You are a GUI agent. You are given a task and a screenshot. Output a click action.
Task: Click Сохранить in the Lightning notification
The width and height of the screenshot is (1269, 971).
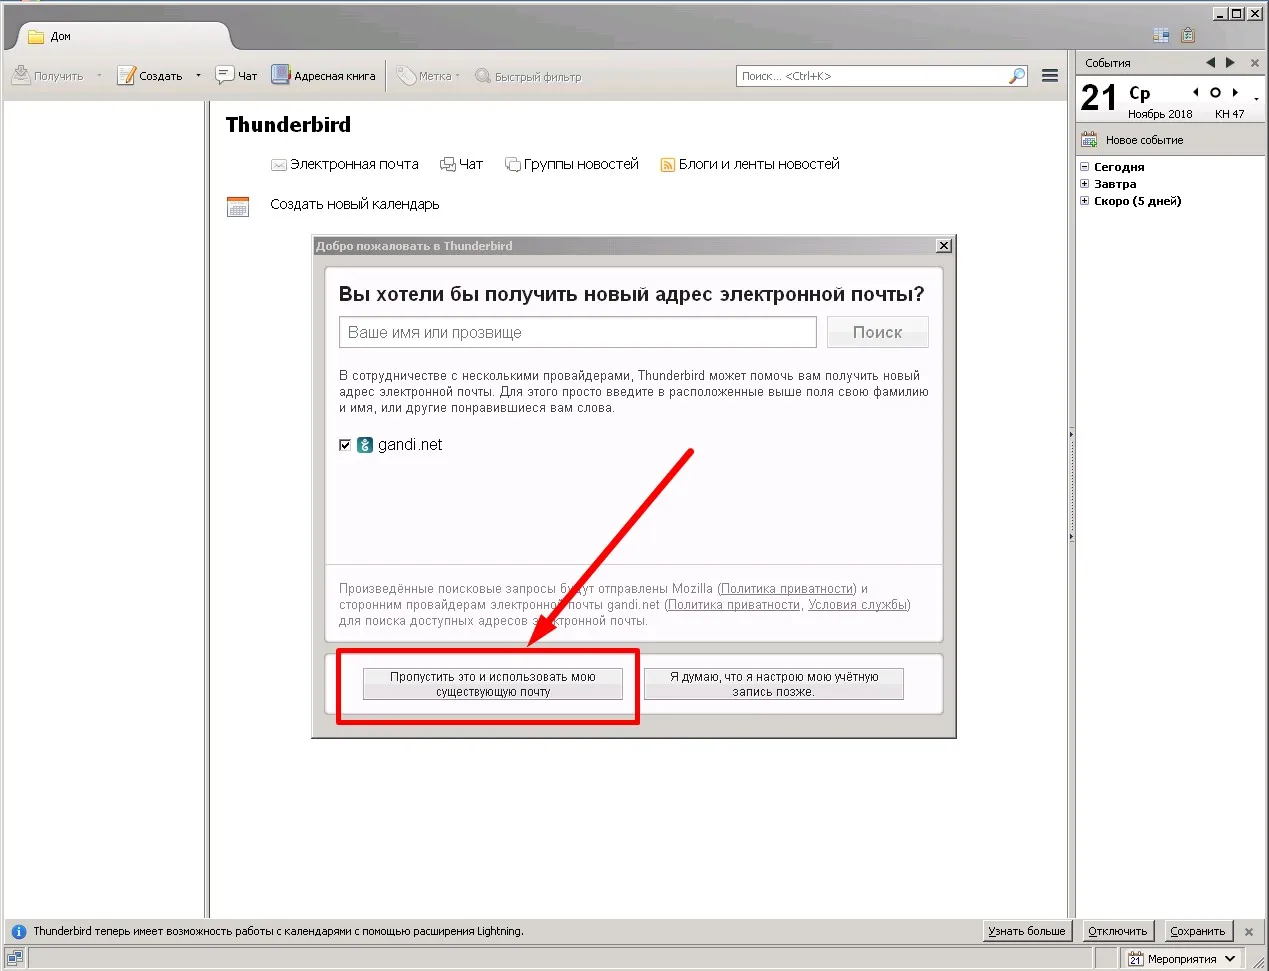click(1197, 931)
